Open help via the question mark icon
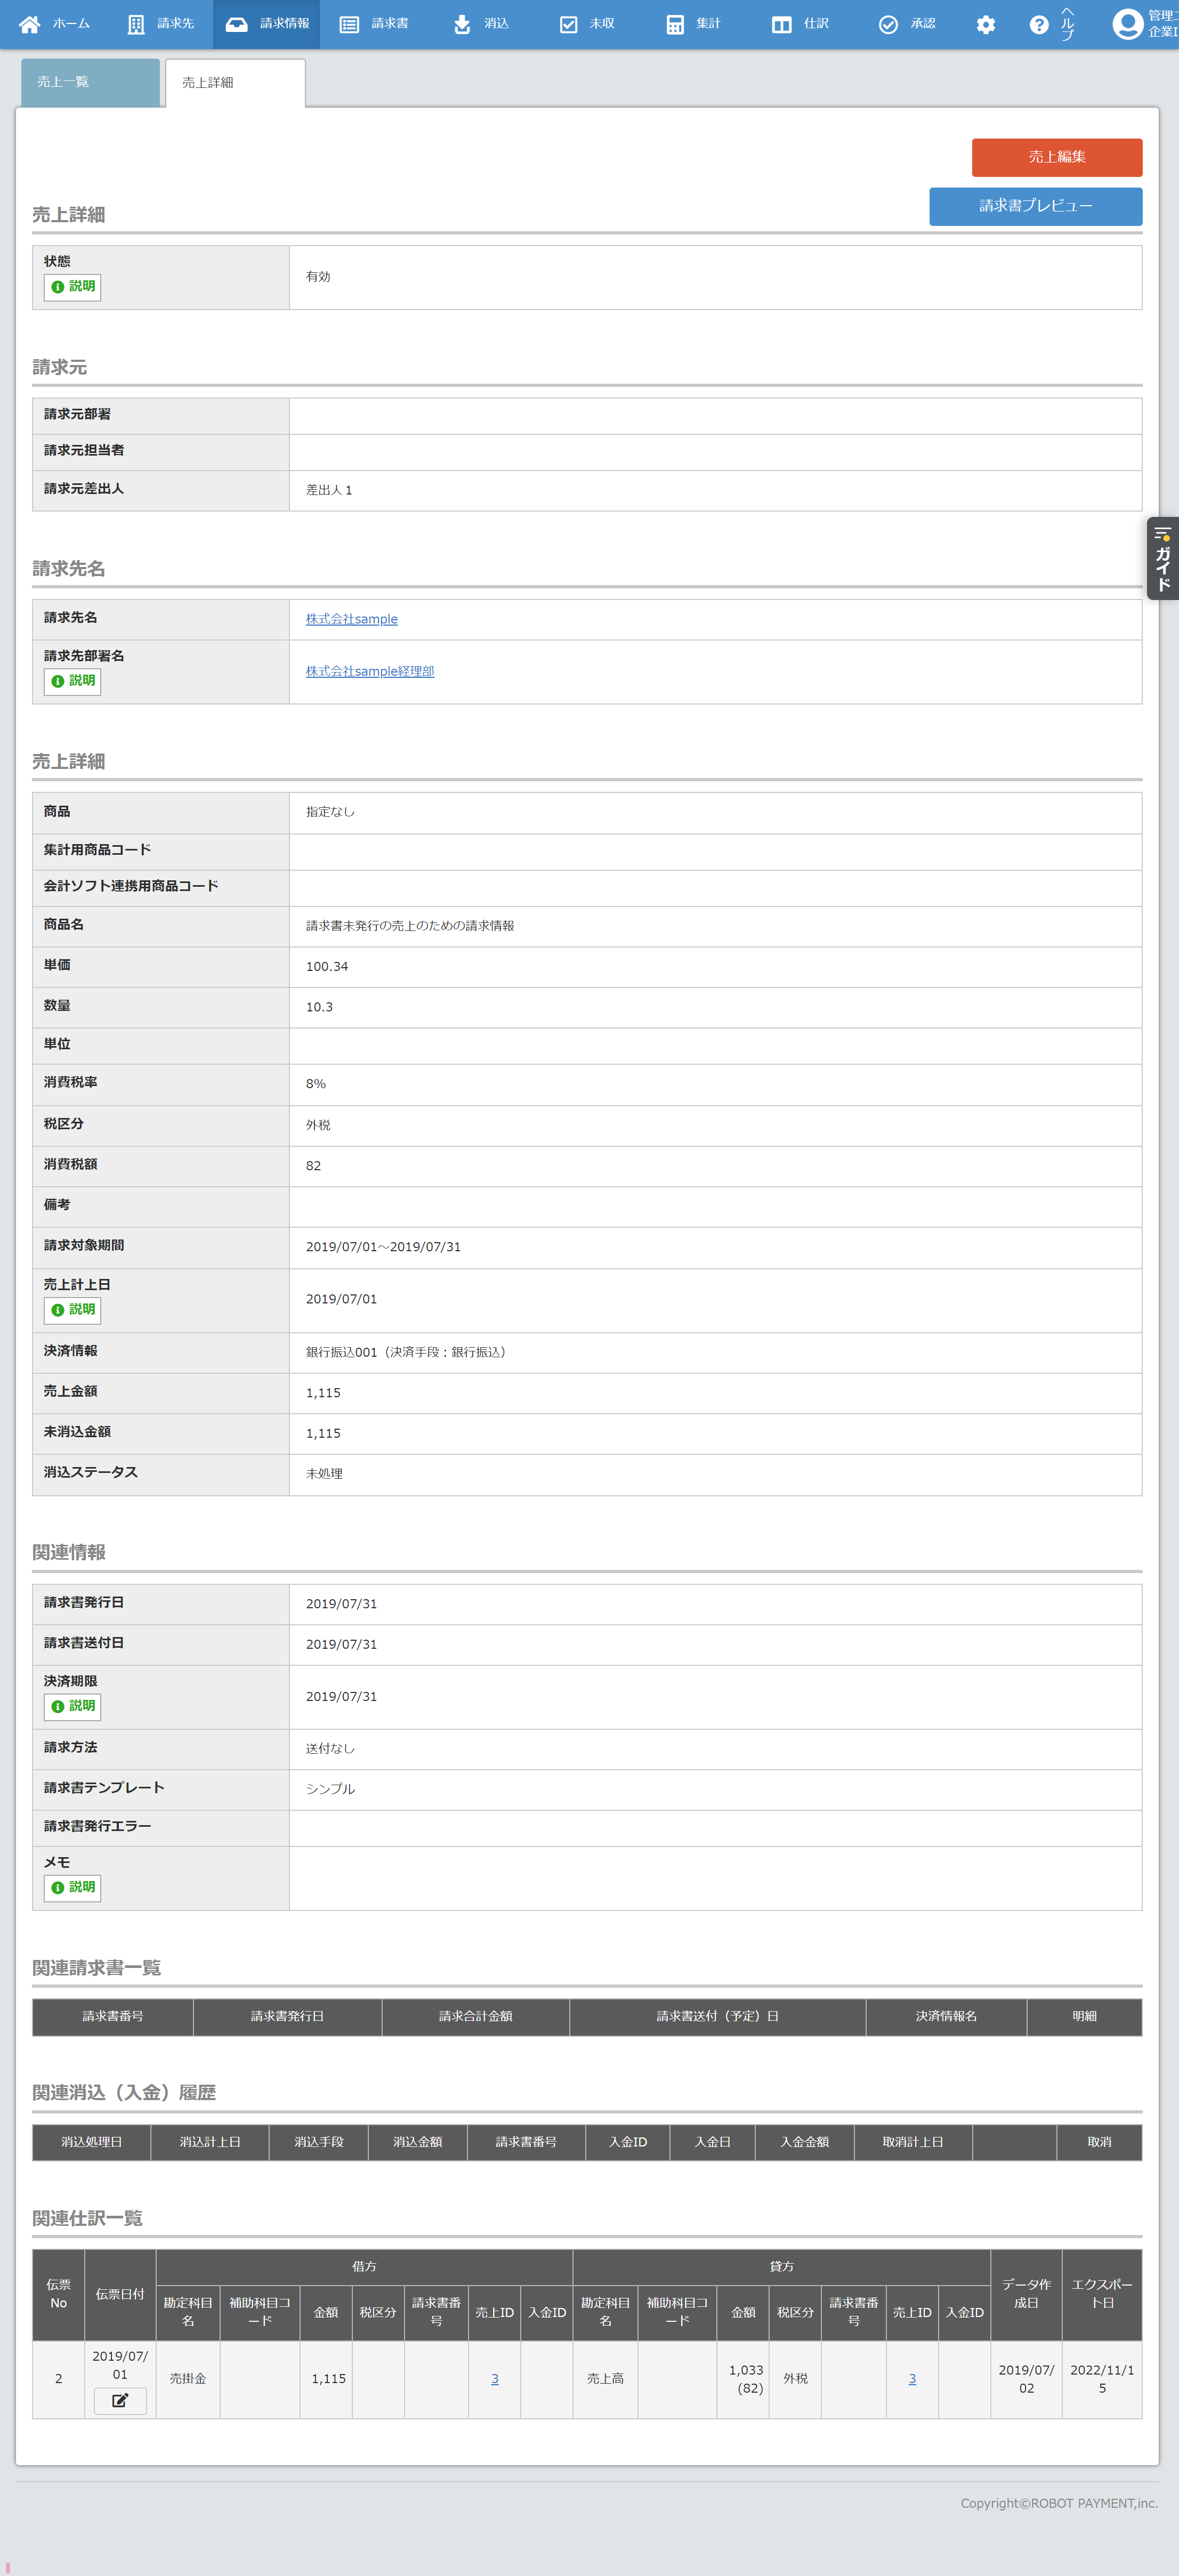The width and height of the screenshot is (1179, 2576). pyautogui.click(x=1039, y=24)
